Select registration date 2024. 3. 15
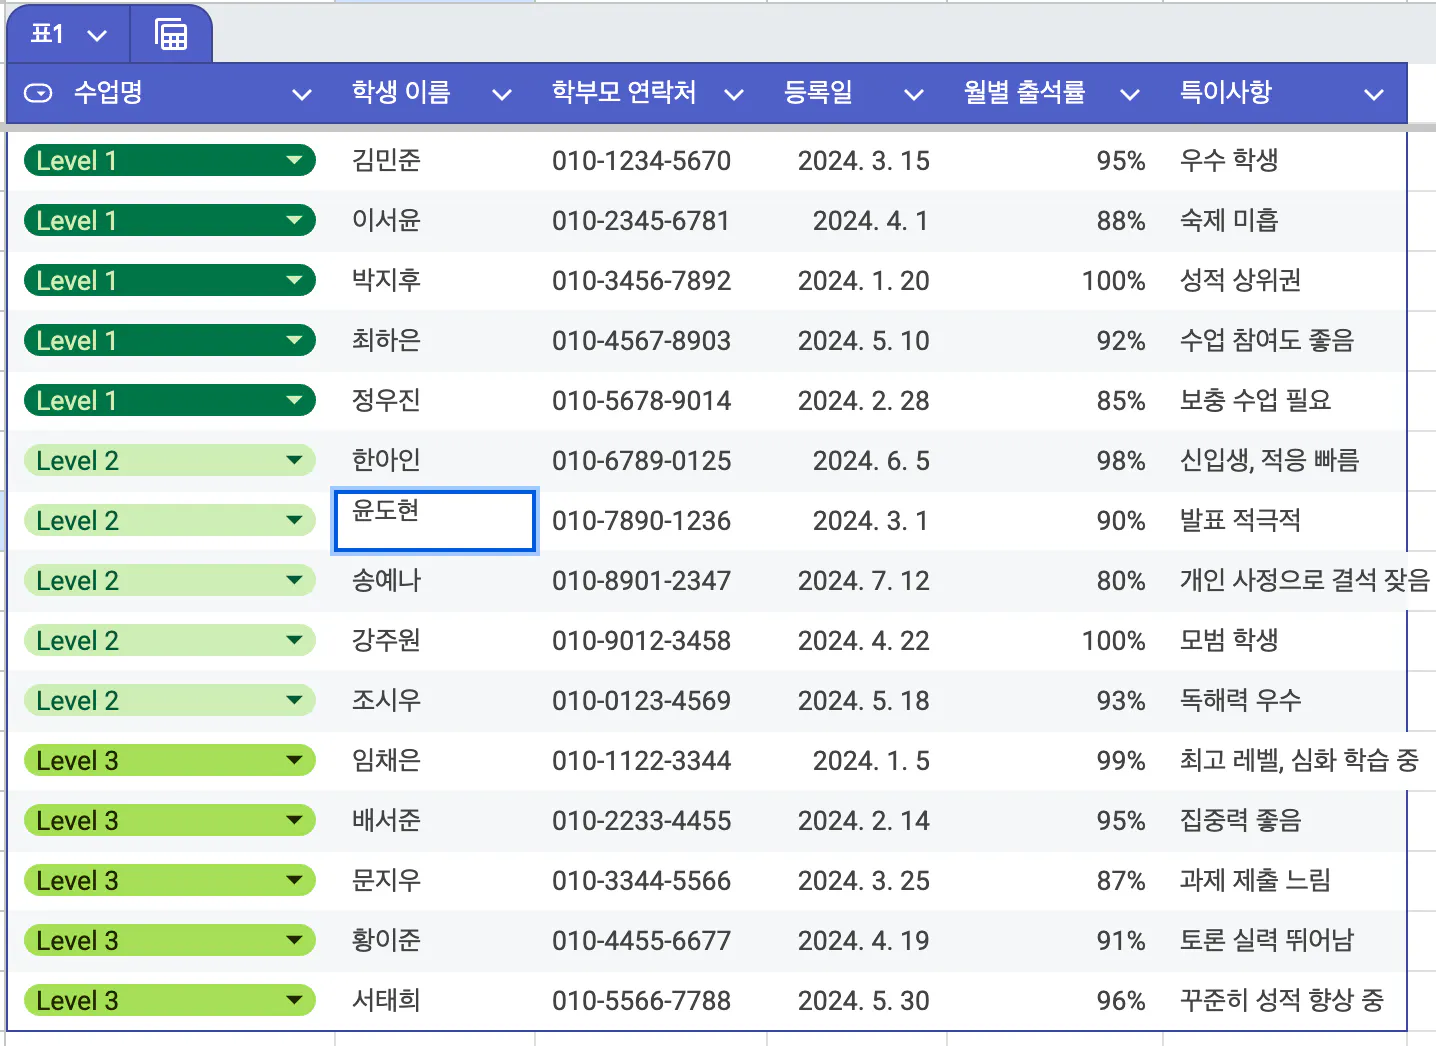The width and height of the screenshot is (1436, 1046). pos(864,161)
